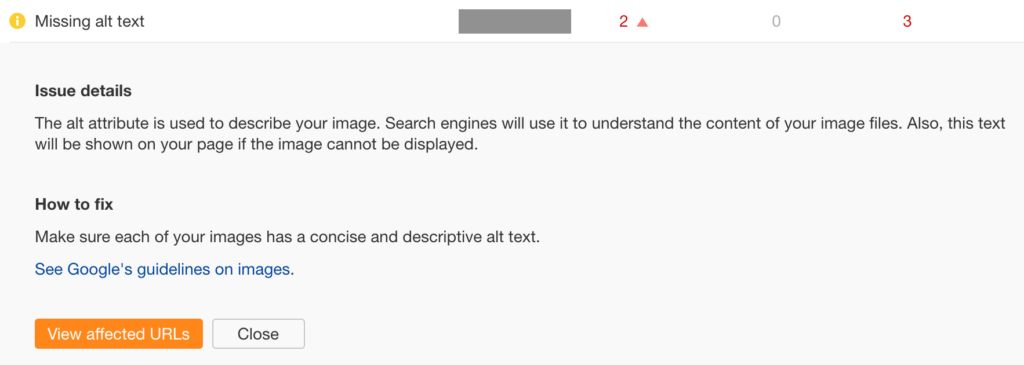The height and width of the screenshot is (365, 1024).
Task: Click the orange 'View affected URLs' button
Action: 119,334
